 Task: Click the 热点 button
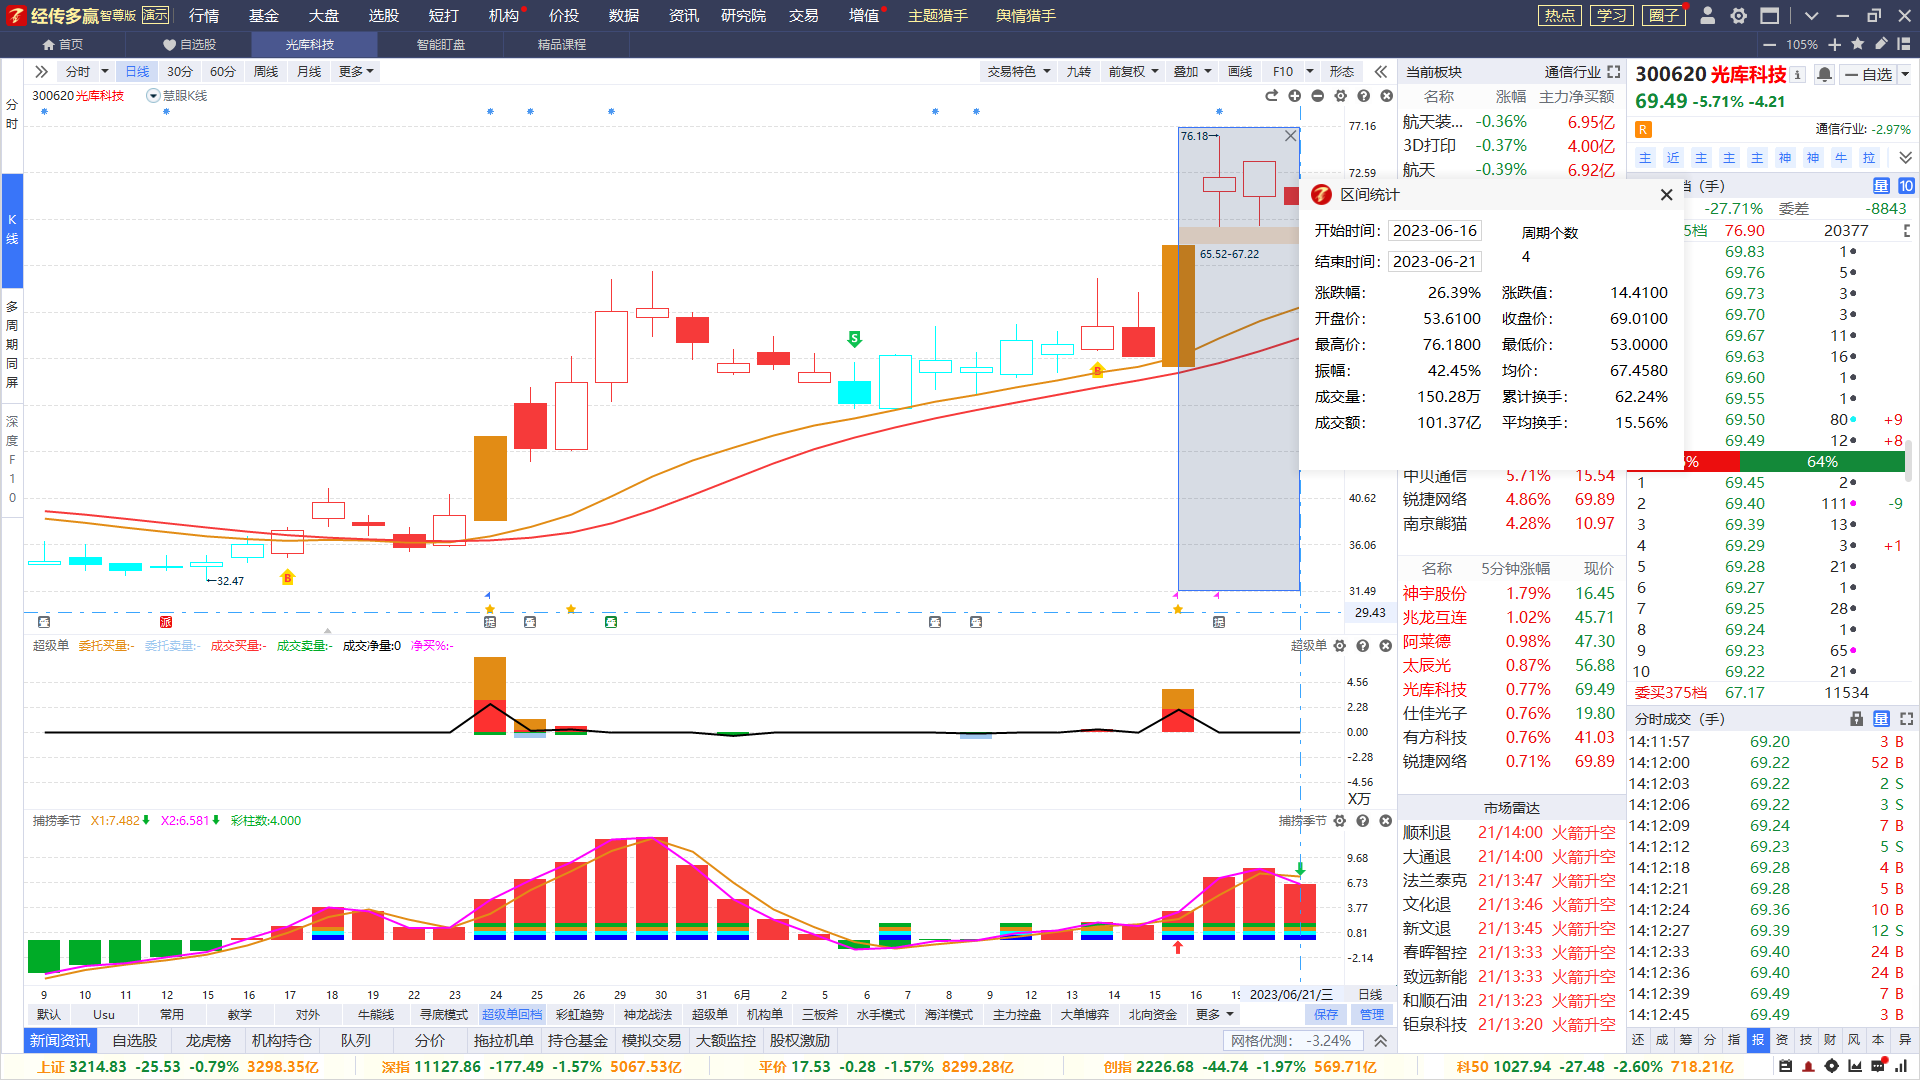click(x=1559, y=15)
